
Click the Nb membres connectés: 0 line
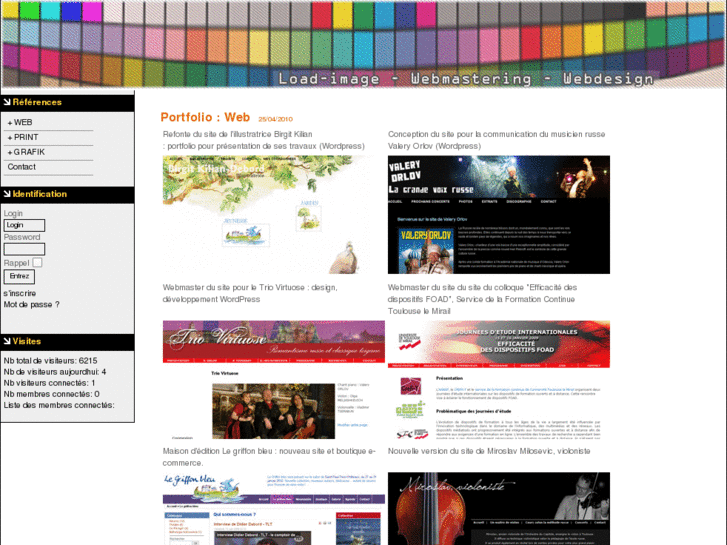click(51, 394)
